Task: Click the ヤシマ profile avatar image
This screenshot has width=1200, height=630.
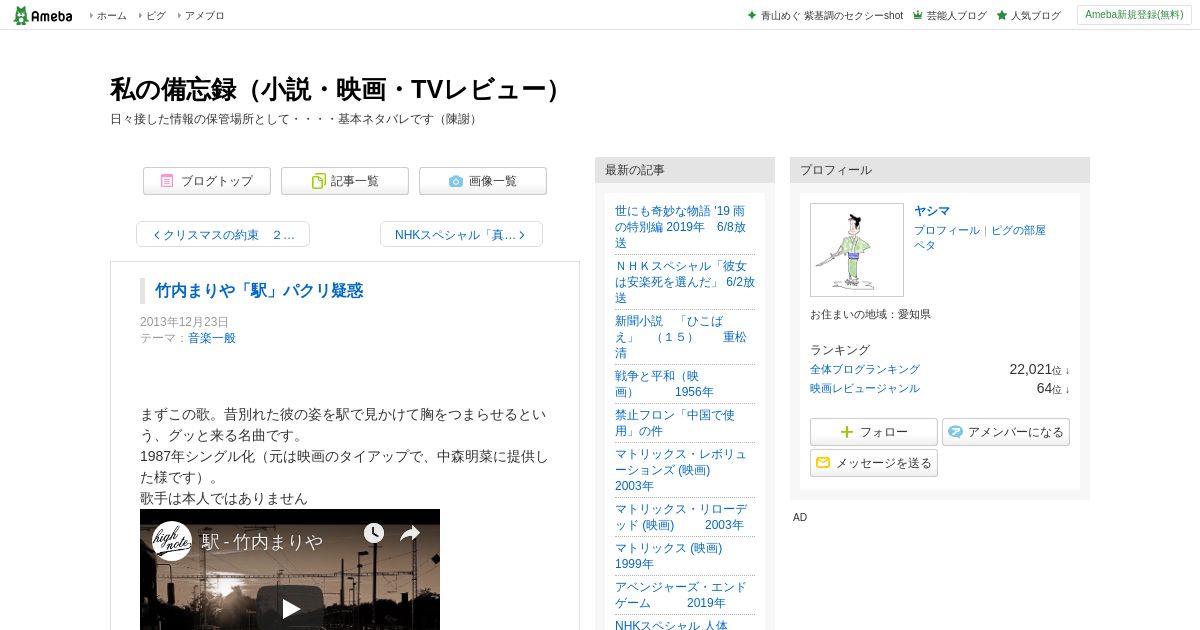Action: click(x=857, y=250)
